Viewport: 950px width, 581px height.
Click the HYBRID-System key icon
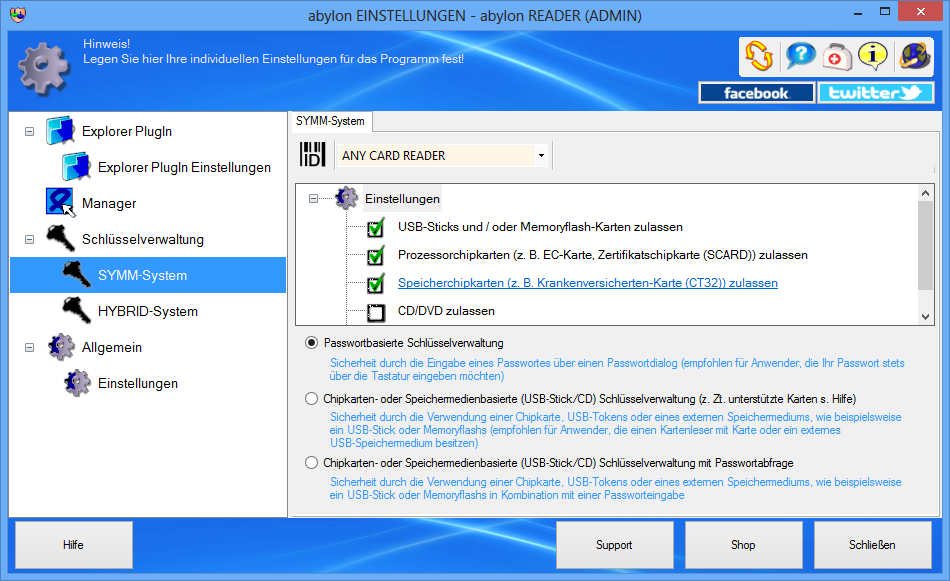click(x=76, y=311)
